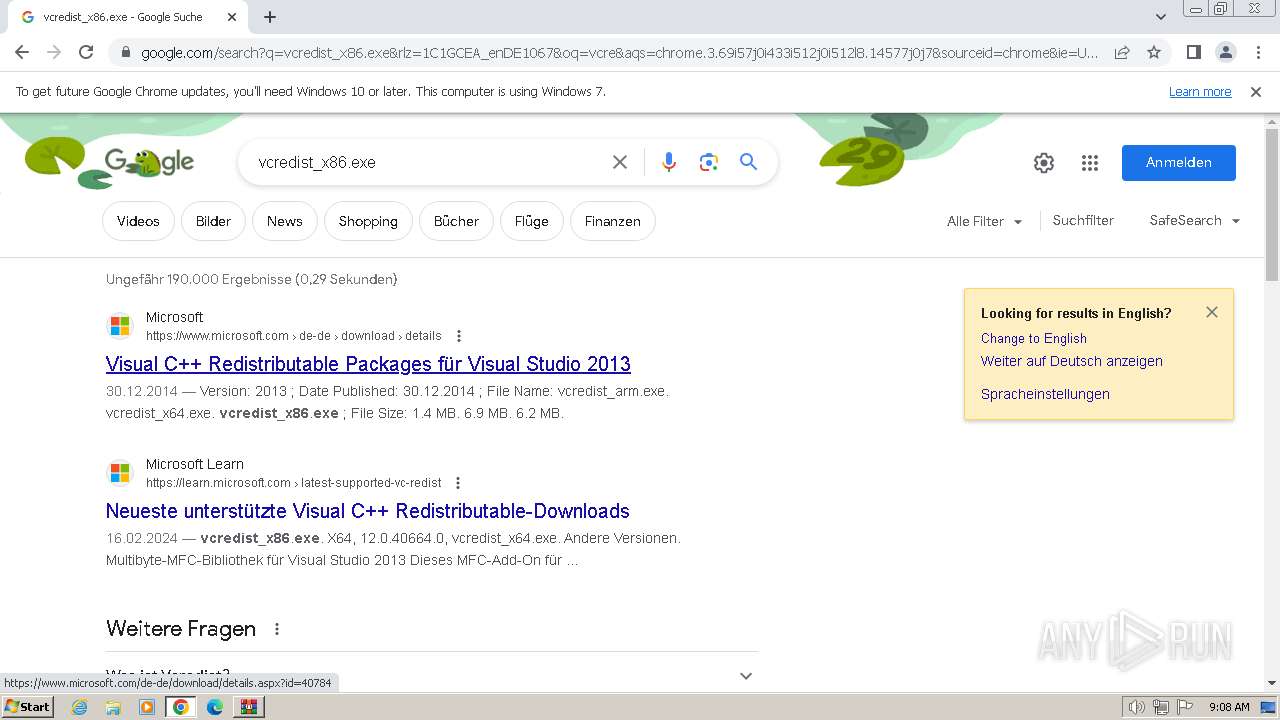Open the Chrome three-dot menu
The width and height of the screenshot is (1280, 720).
point(1257,52)
